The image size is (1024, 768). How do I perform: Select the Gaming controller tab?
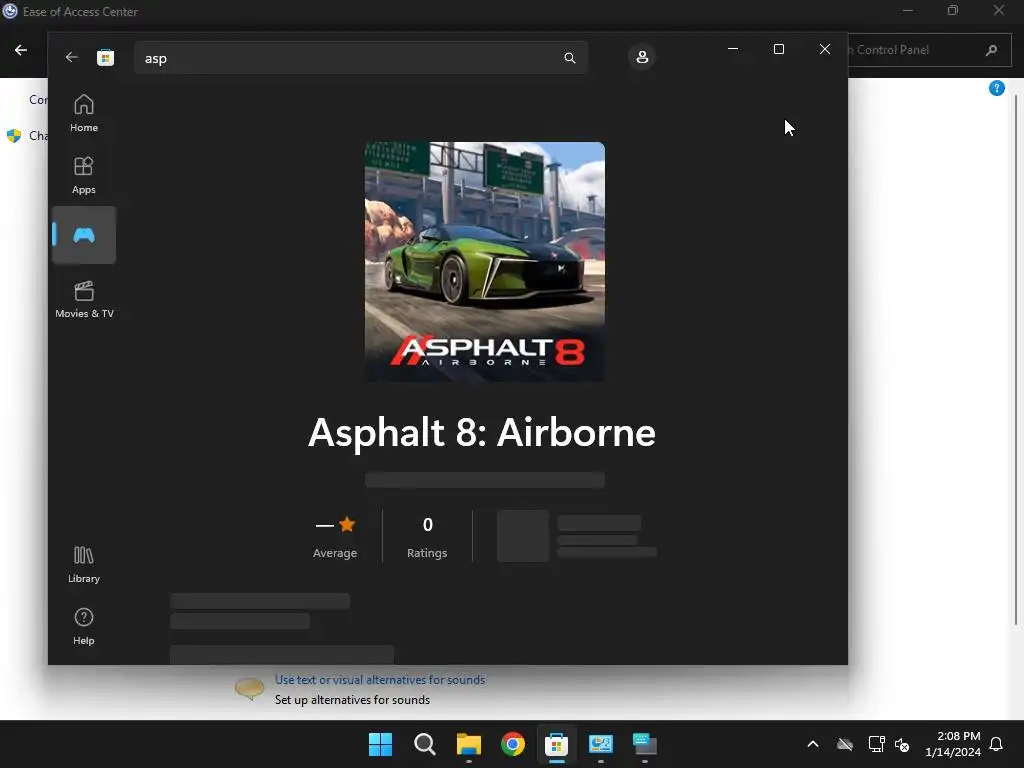84,235
